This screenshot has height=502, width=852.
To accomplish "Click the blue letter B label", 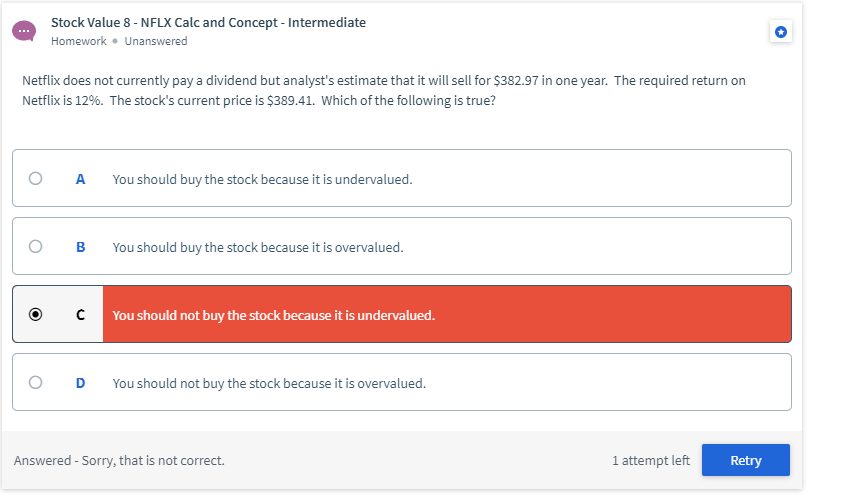I will tap(80, 247).
